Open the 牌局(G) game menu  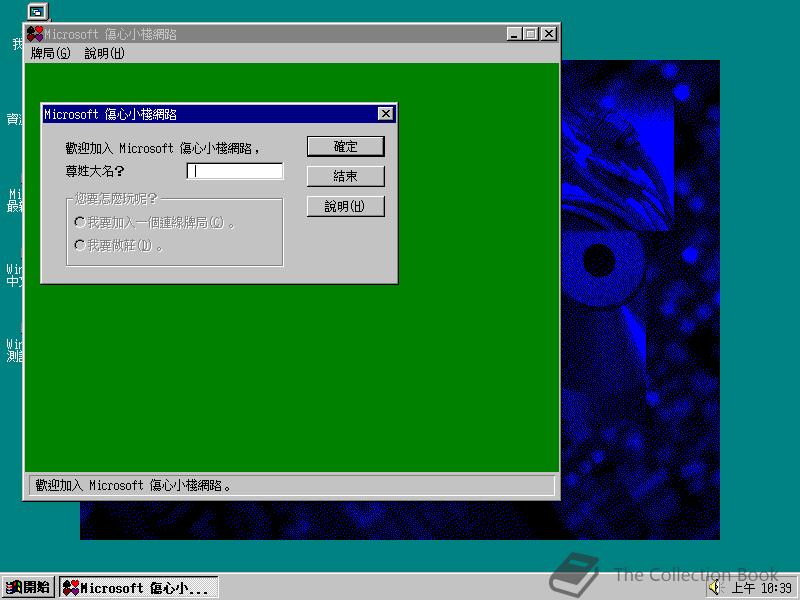pos(51,53)
